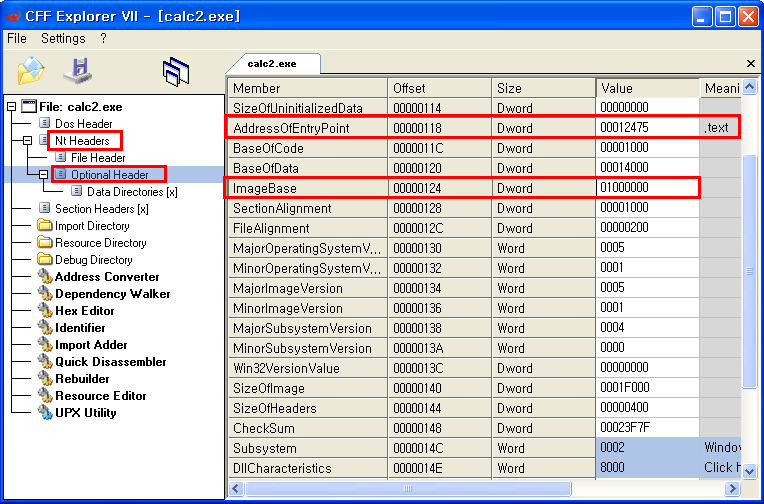The width and height of the screenshot is (764, 504).
Task: Click the FileAlignment member cell
Action: tap(307, 228)
